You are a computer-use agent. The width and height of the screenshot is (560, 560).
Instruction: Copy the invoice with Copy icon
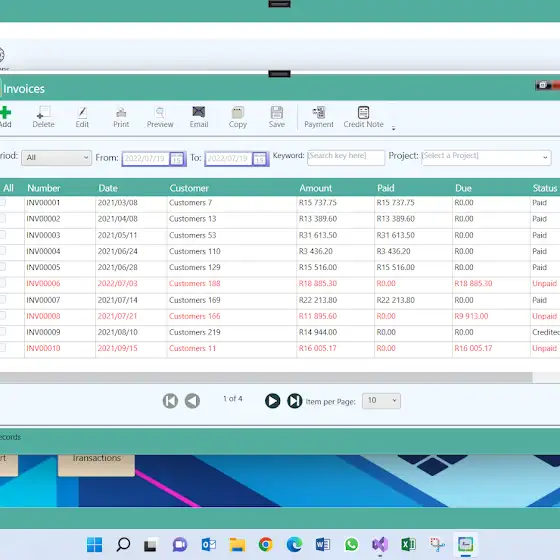(238, 117)
